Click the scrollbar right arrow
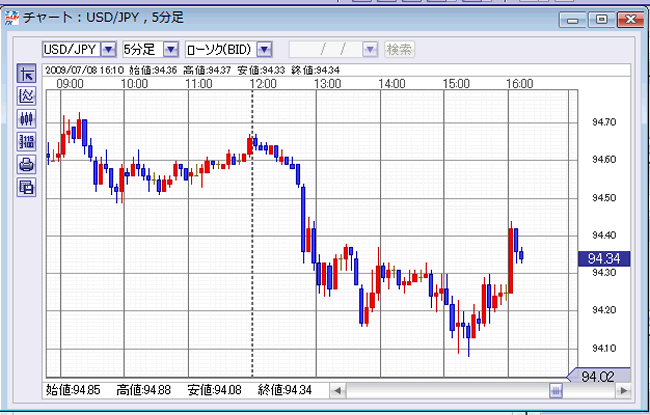Screen dimensions: 650x415 click(x=623, y=390)
